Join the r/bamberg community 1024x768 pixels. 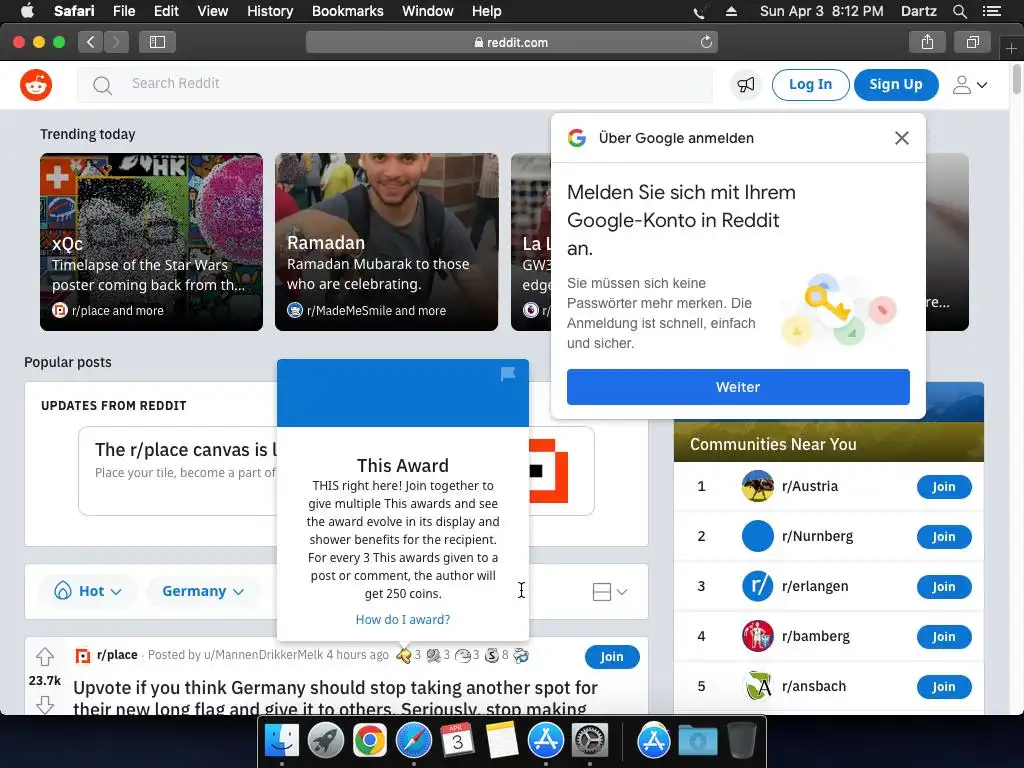click(944, 637)
